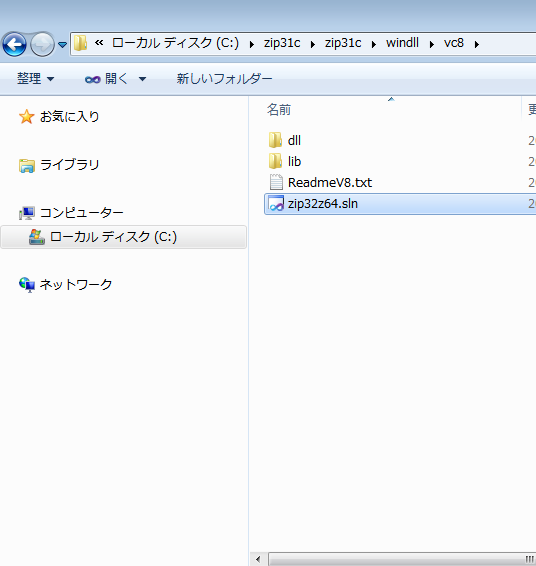This screenshot has height=566, width=536.
Task: Go to second zip31c breadcrumb folder
Action: (x=343, y=43)
